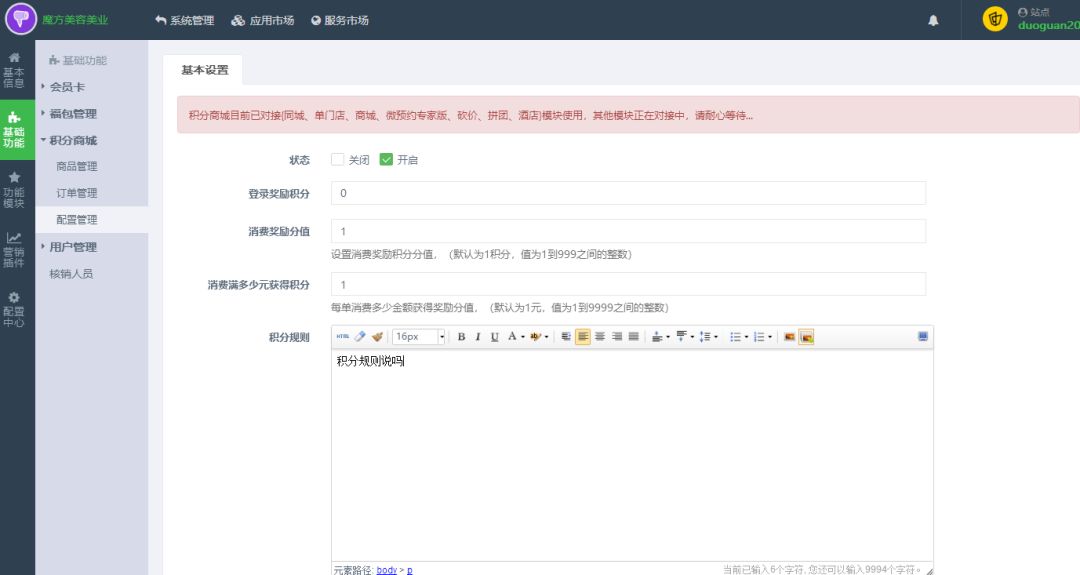Open the bullet list style dropdown arrow
1080x575 pixels.
click(747, 337)
